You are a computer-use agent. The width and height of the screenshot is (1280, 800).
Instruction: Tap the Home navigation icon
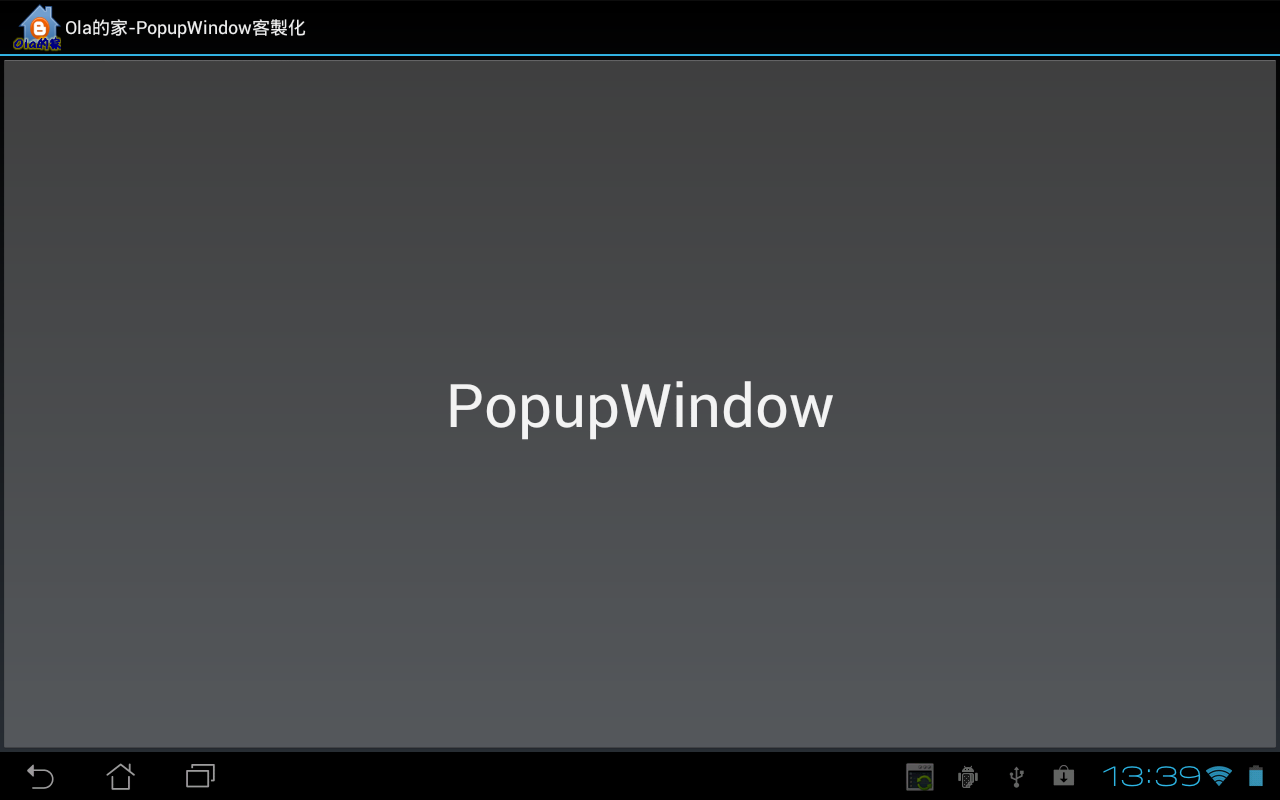pyautogui.click(x=120, y=776)
